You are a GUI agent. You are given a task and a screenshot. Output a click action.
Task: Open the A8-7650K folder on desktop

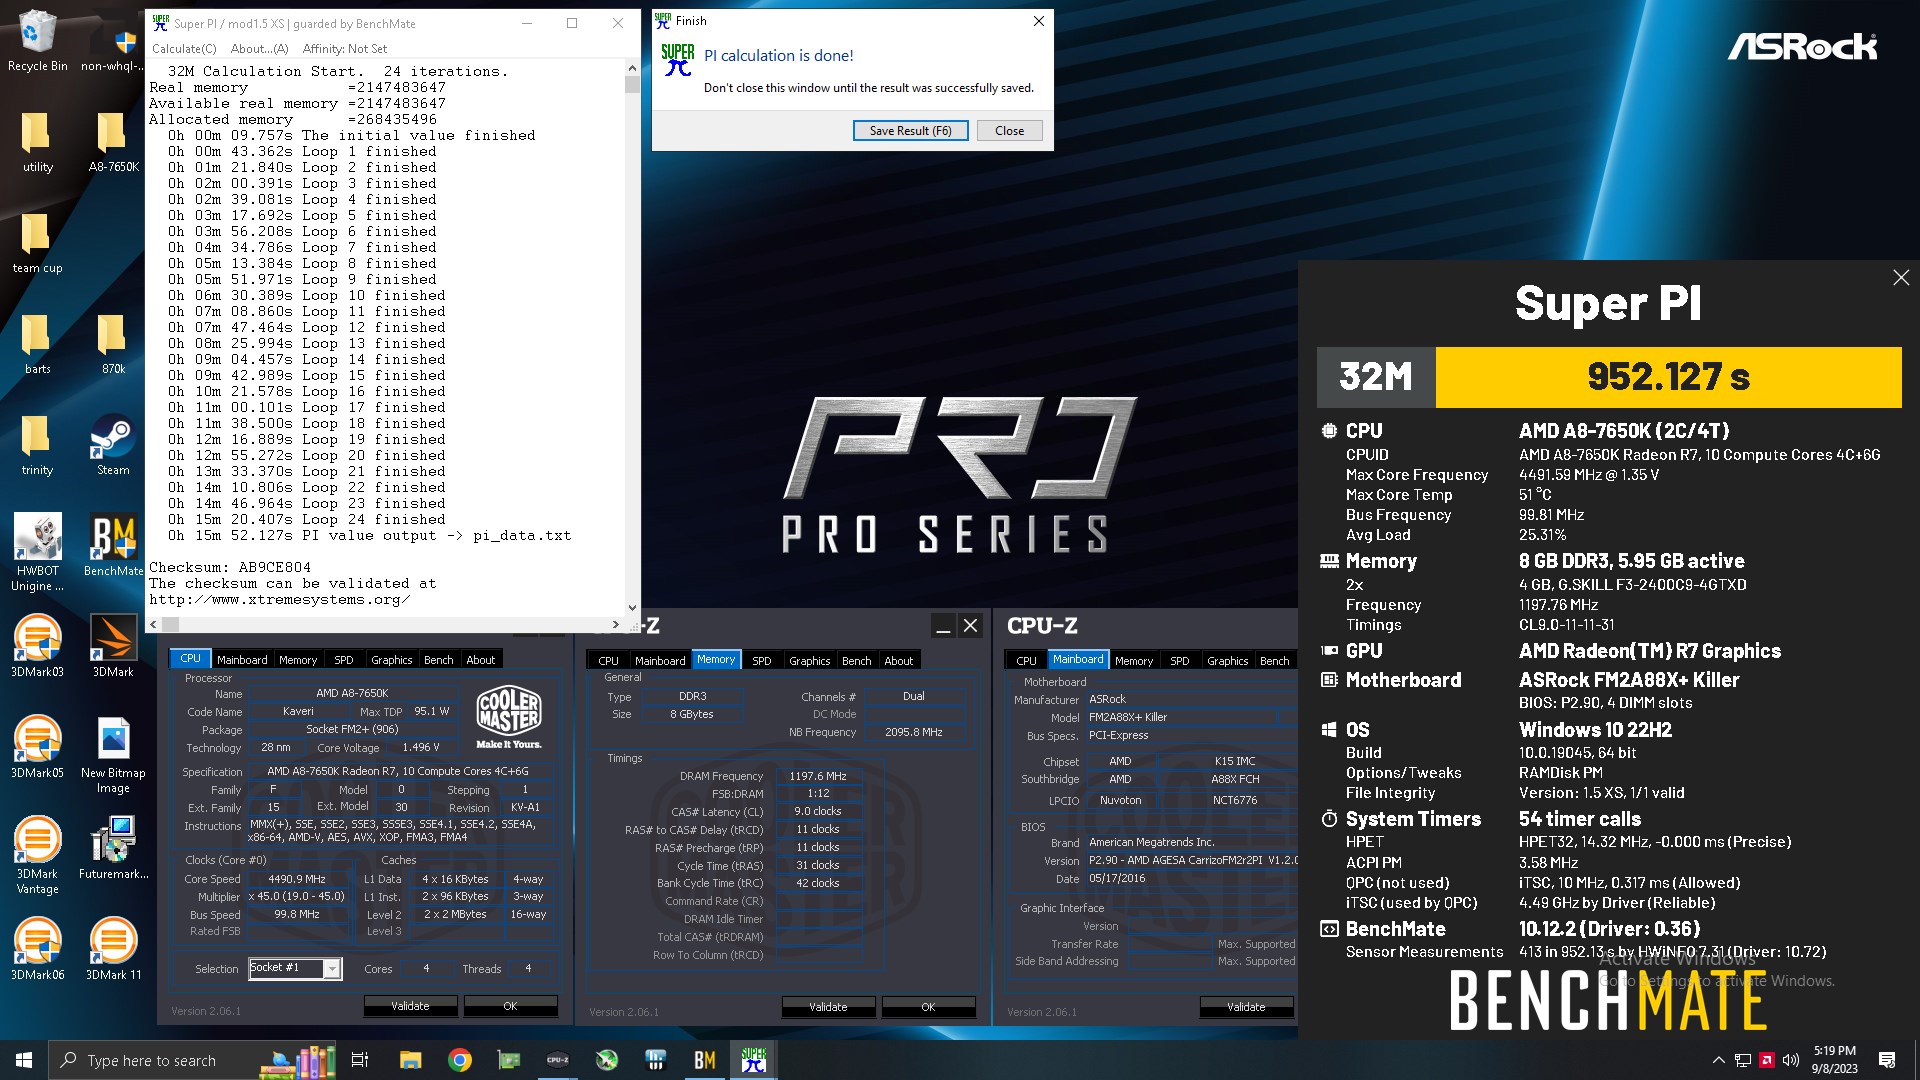coord(113,142)
